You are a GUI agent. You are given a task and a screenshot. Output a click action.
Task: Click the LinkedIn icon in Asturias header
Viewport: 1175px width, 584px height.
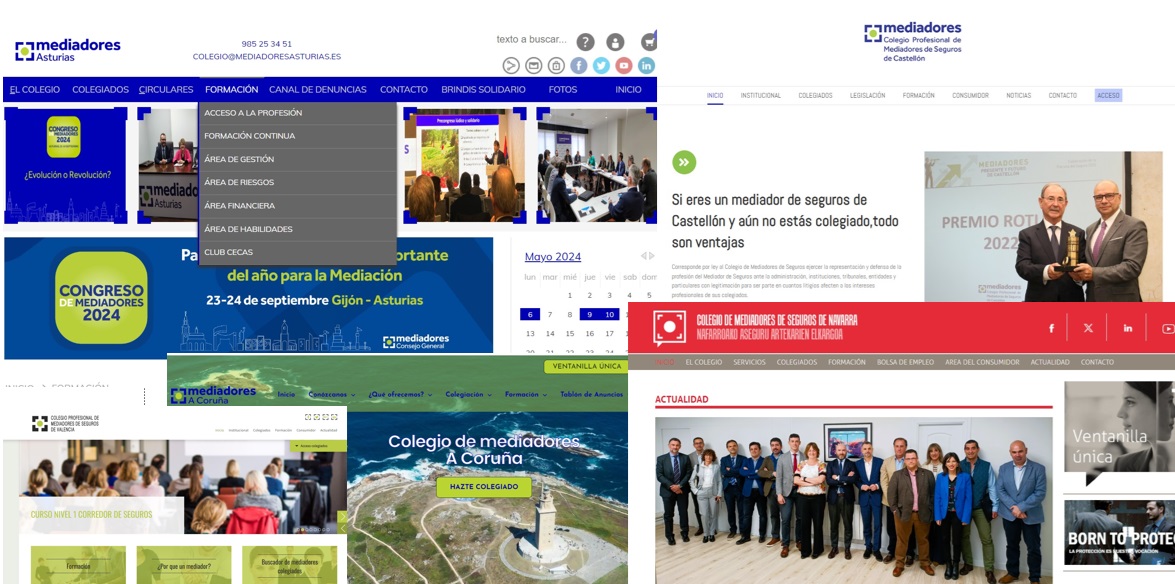646,65
